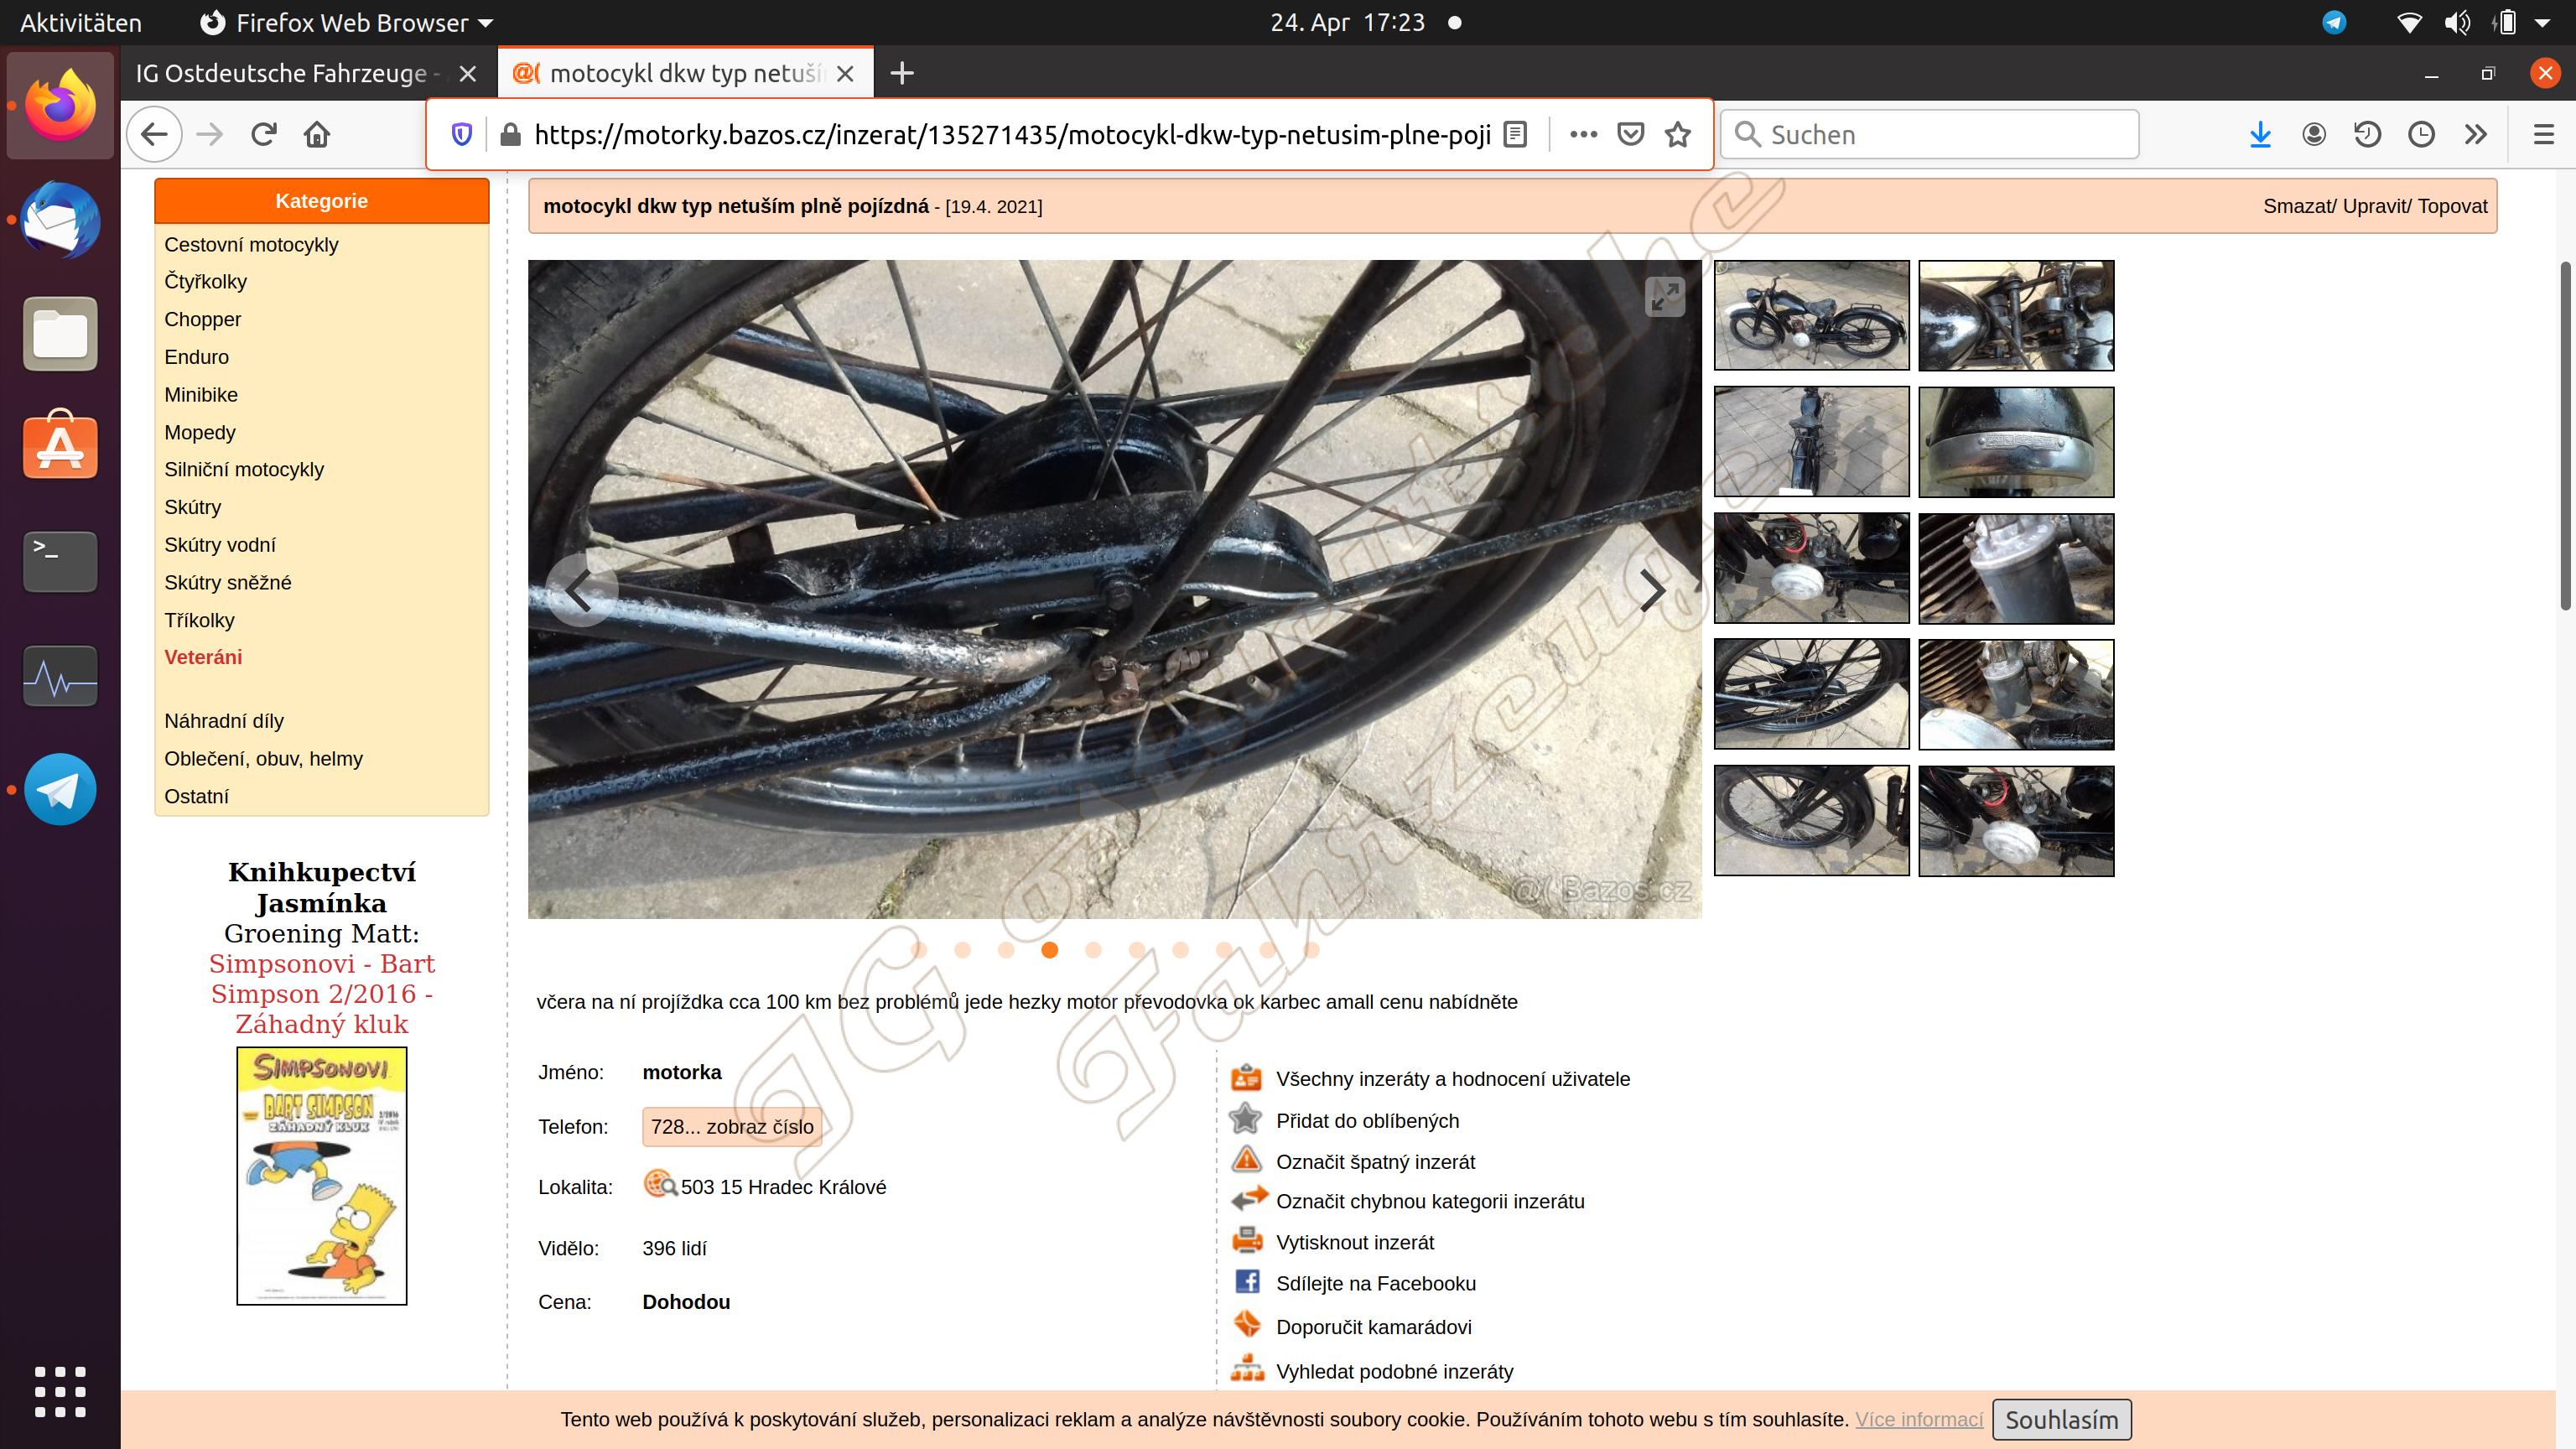Image resolution: width=2576 pixels, height=1449 pixels.
Task: Open tracking protection shield icon
Action: pos(461,134)
